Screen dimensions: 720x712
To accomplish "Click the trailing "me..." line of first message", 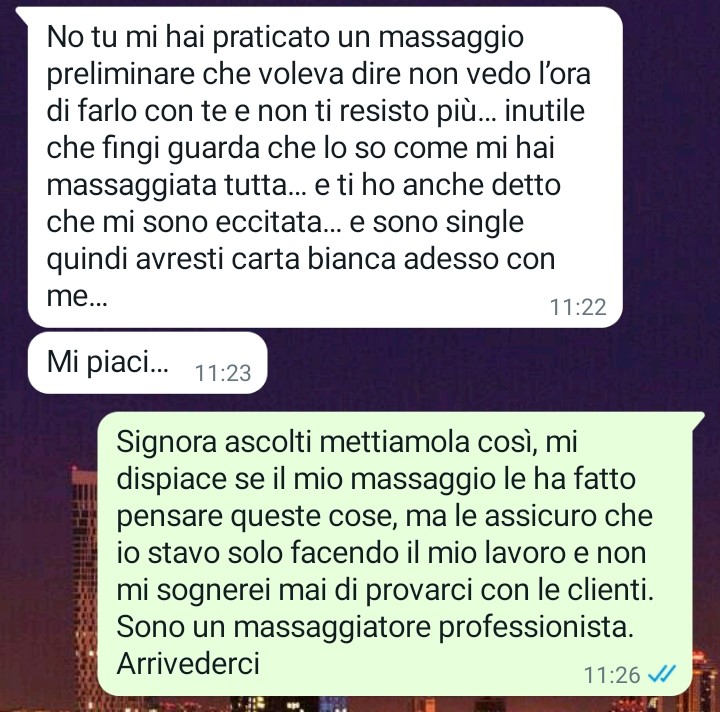I will point(77,297).
